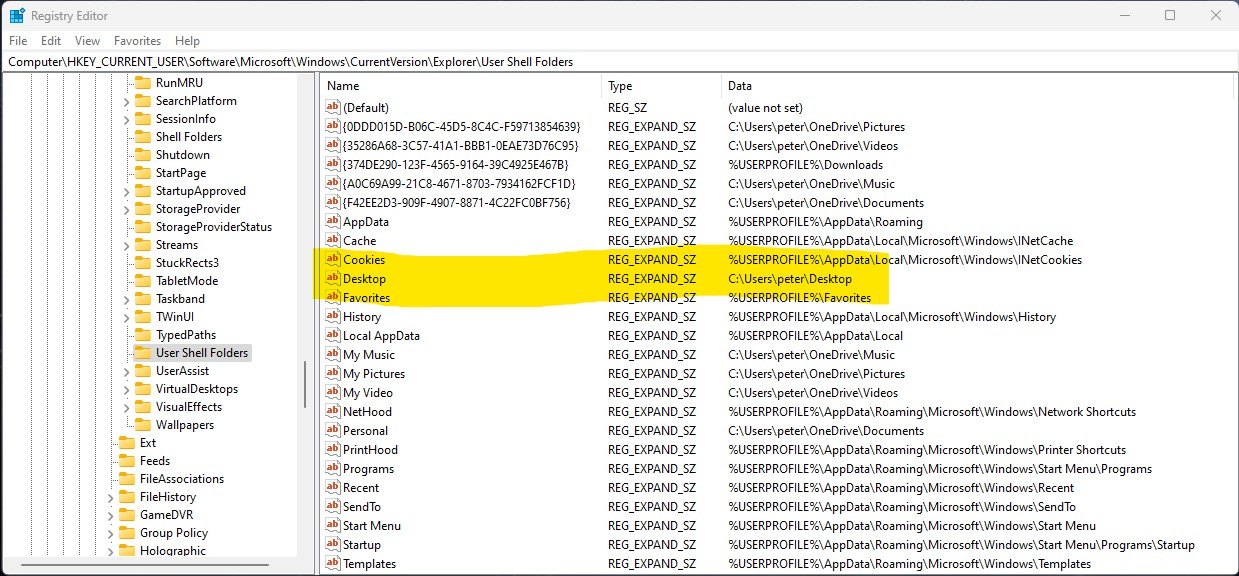Expand the StartupApproved key
1239x576 pixels.
(x=126, y=191)
